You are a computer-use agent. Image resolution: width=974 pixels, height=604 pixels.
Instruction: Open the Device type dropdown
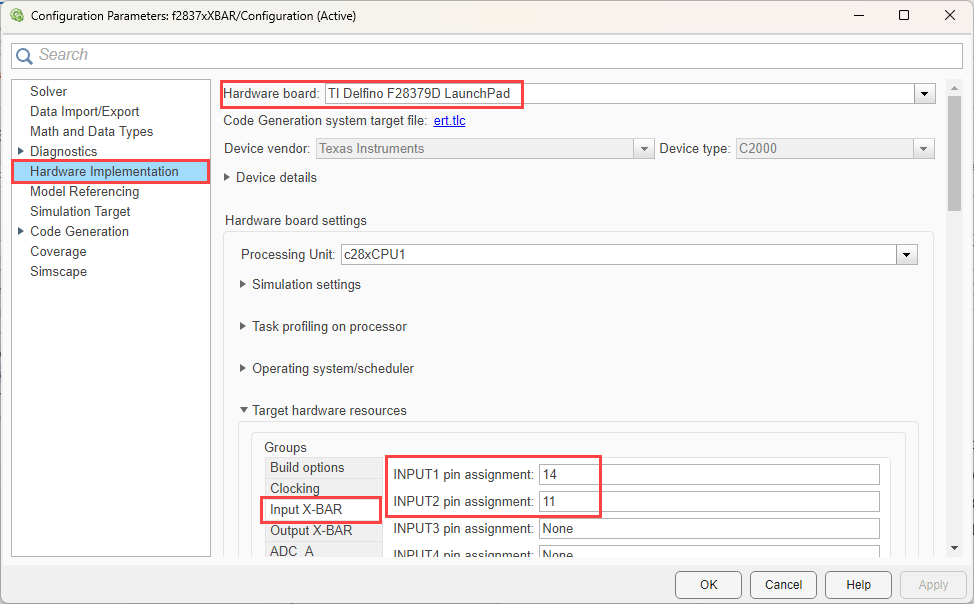(x=924, y=149)
